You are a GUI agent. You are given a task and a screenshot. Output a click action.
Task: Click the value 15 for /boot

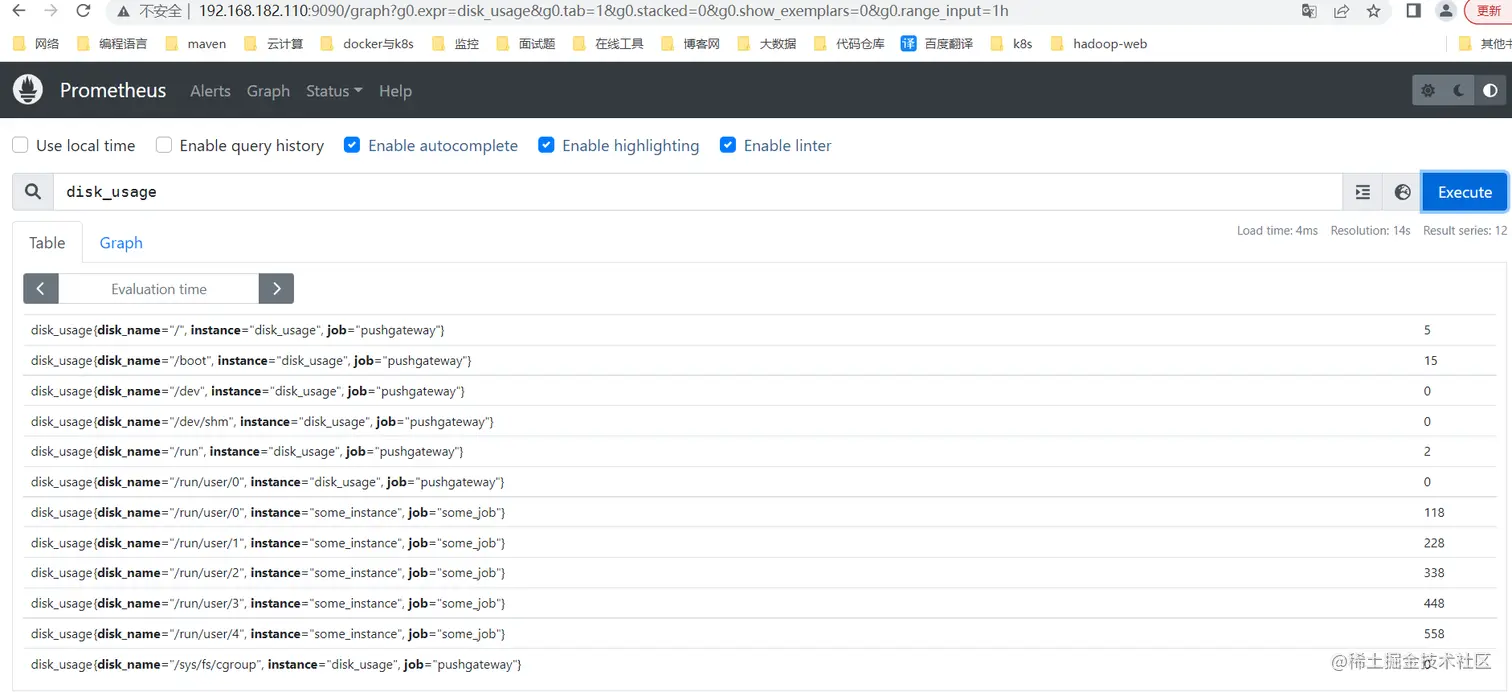1430,360
